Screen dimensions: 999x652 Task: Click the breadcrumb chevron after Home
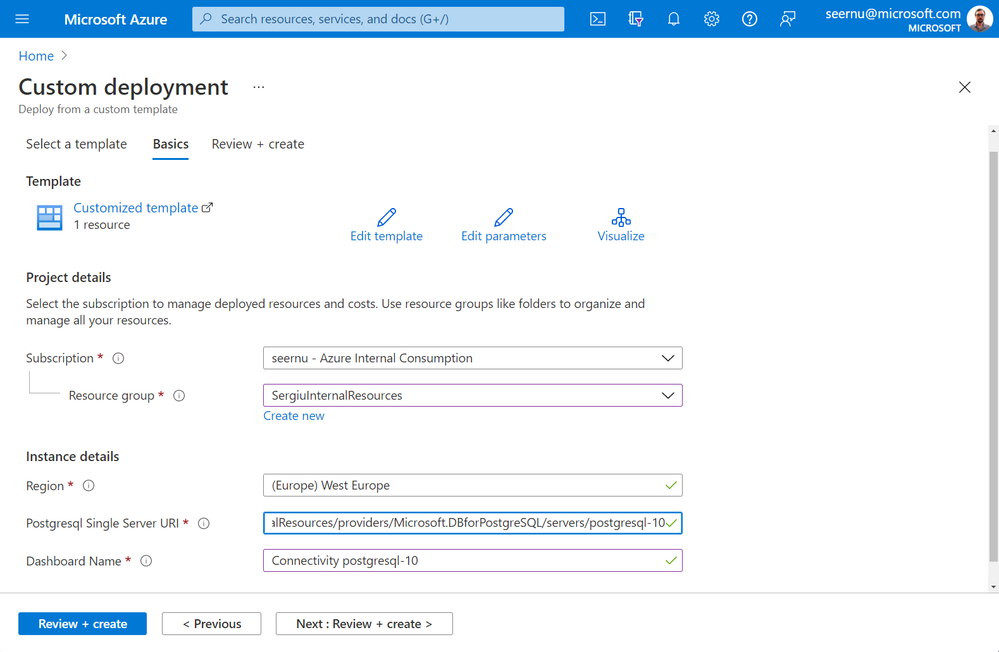tap(64, 56)
